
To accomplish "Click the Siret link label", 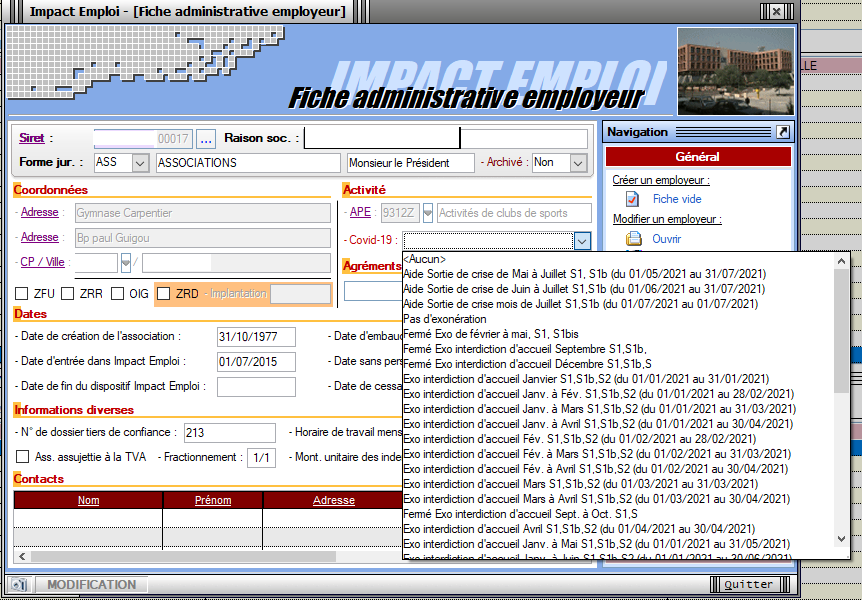I will coord(31,138).
